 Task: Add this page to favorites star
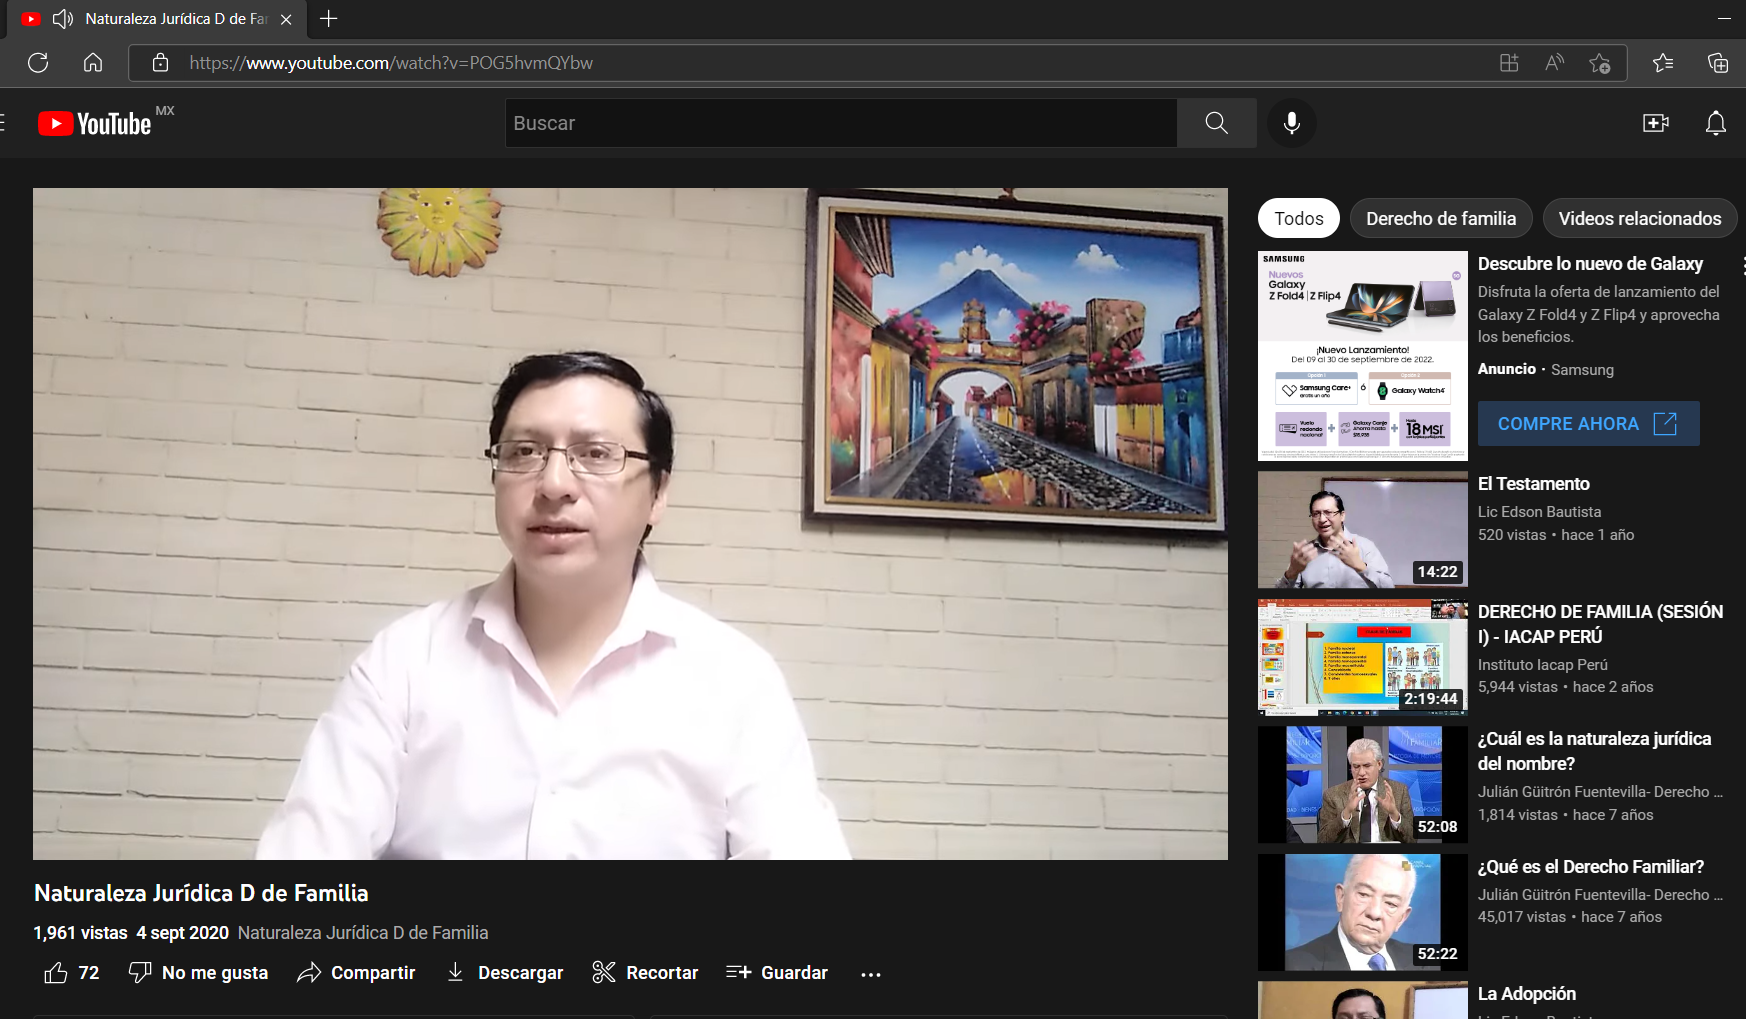coord(1600,63)
